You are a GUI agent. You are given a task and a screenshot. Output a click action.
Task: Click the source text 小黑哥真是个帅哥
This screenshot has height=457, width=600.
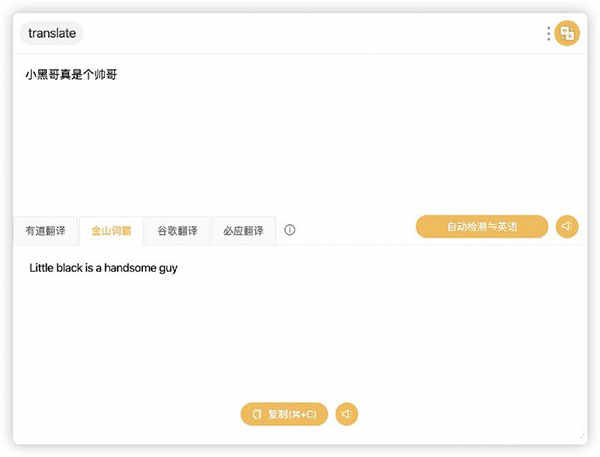tap(71, 74)
